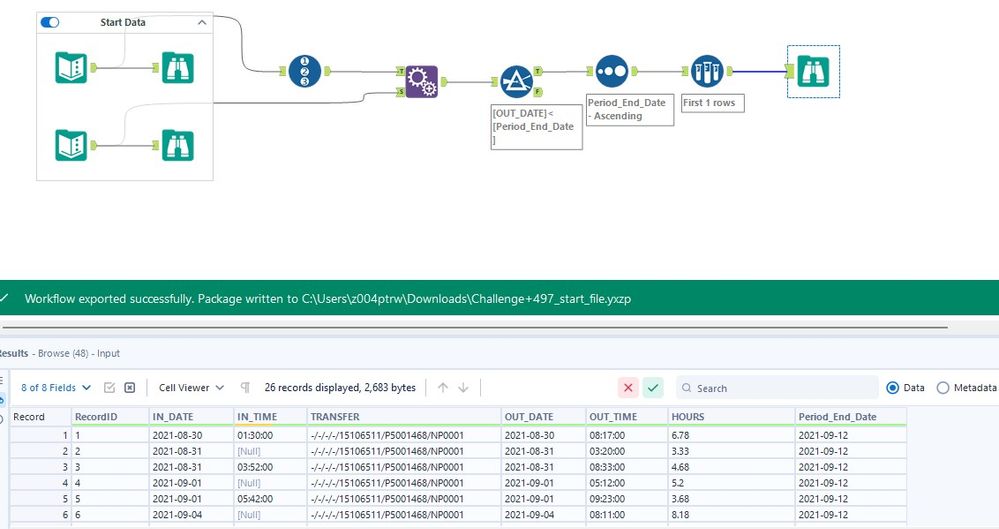Toggle the paragraph whitespace symbol icon
Viewport: 999px width, 529px height.
[245, 388]
